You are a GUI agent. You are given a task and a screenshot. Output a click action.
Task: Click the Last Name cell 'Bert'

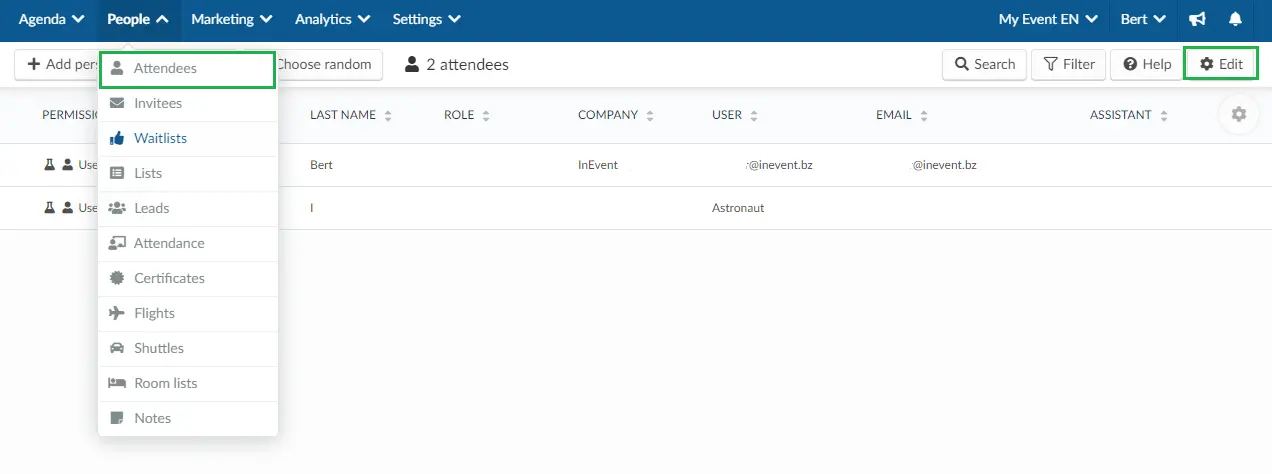[321, 165]
